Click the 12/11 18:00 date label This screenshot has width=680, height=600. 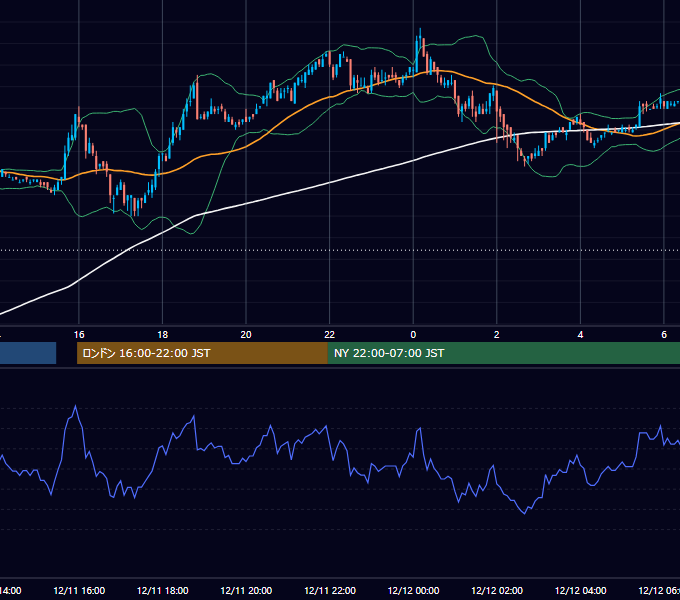click(x=163, y=591)
